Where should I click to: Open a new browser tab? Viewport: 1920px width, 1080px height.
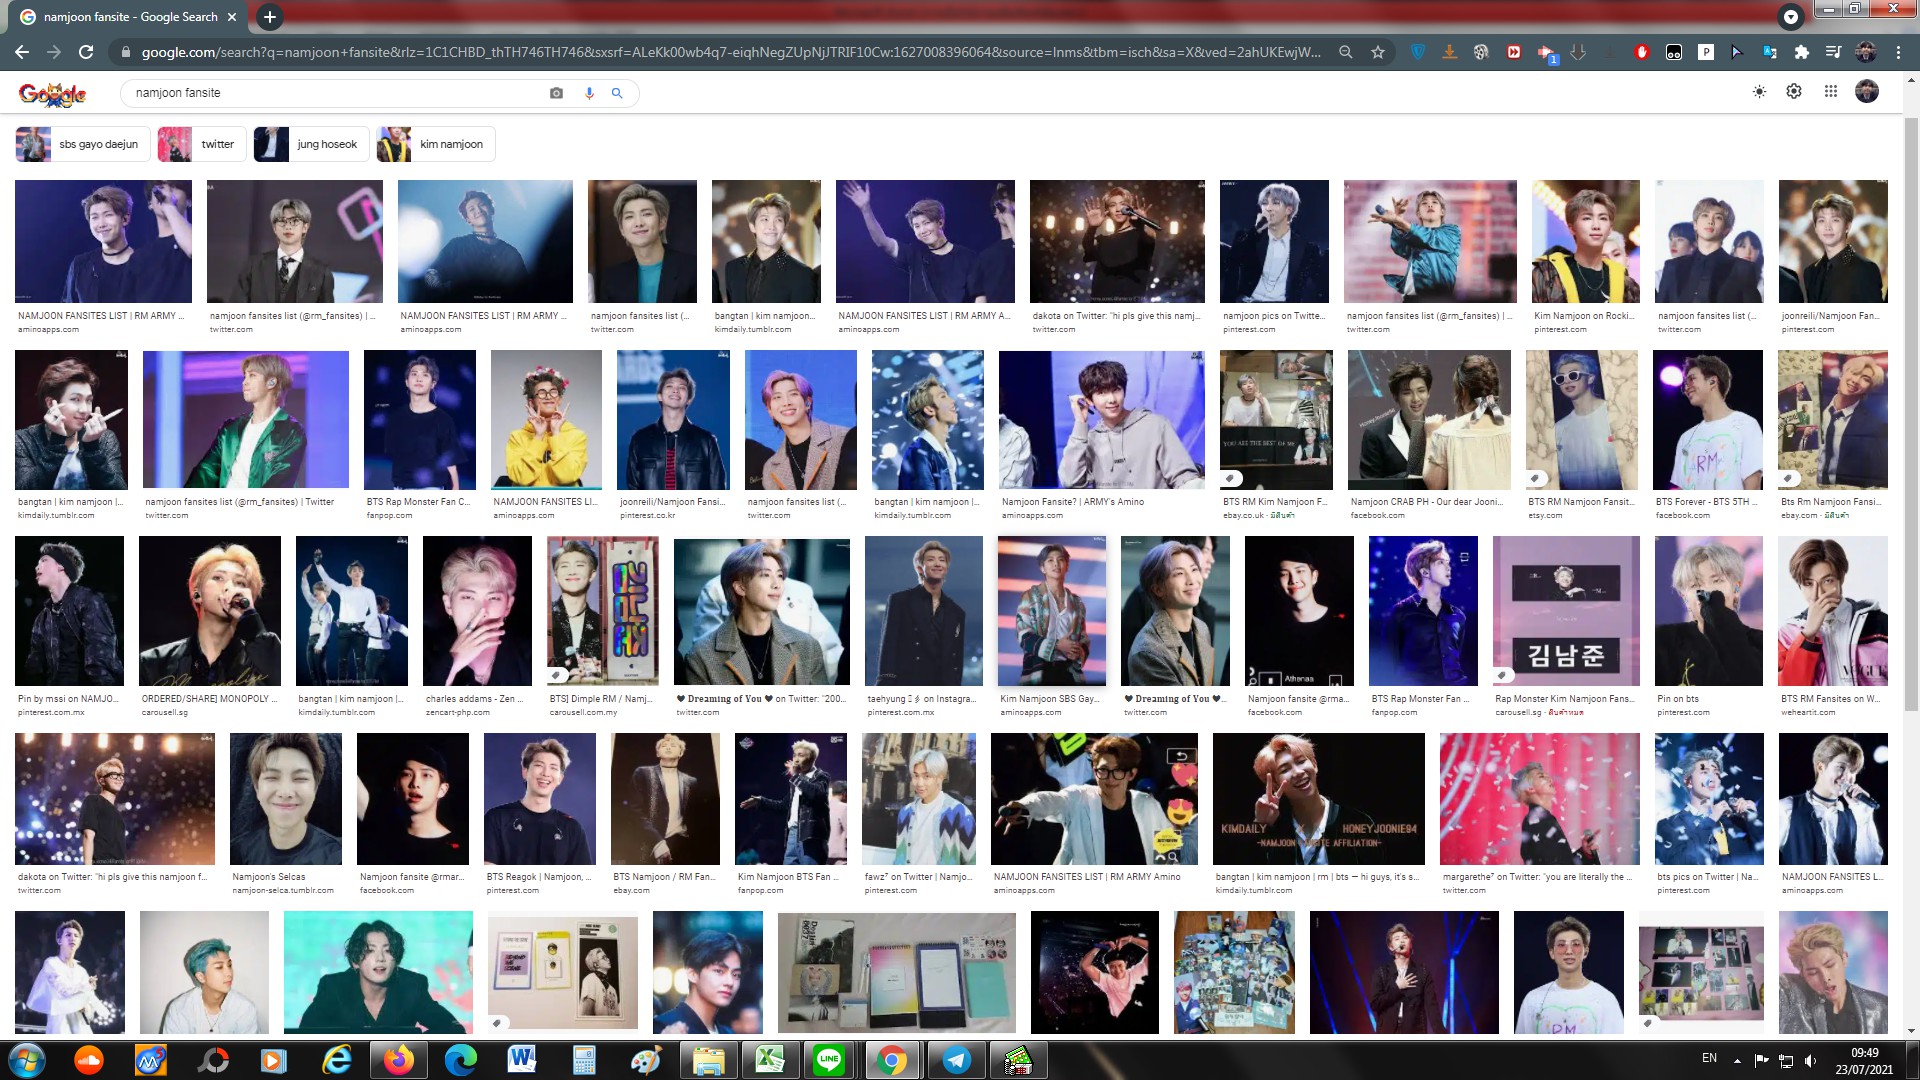pyautogui.click(x=269, y=17)
